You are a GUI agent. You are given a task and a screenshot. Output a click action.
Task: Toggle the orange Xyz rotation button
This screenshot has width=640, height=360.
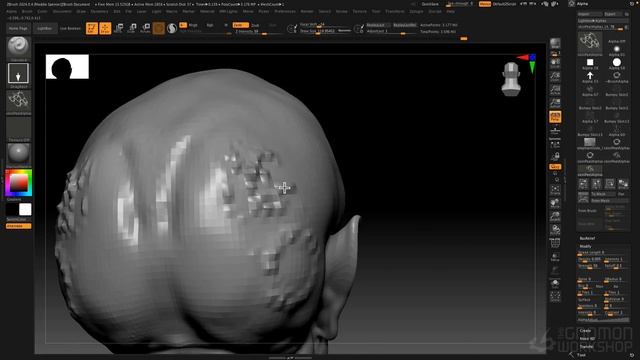tap(555, 167)
